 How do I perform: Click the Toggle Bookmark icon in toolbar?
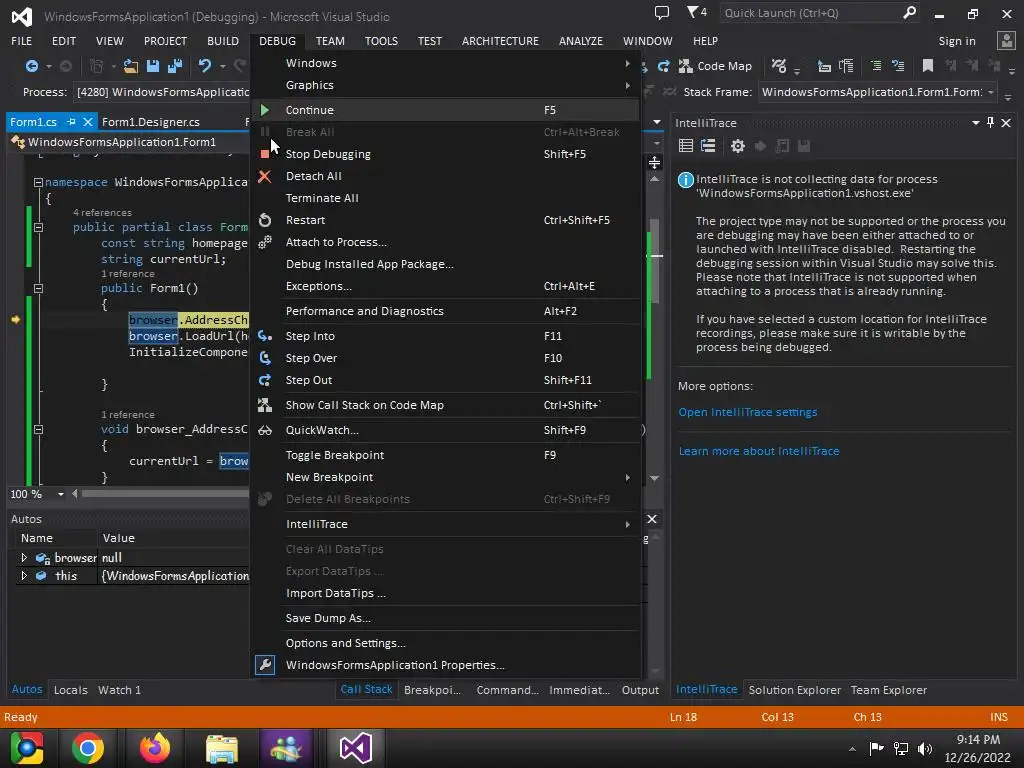[x=927, y=66]
